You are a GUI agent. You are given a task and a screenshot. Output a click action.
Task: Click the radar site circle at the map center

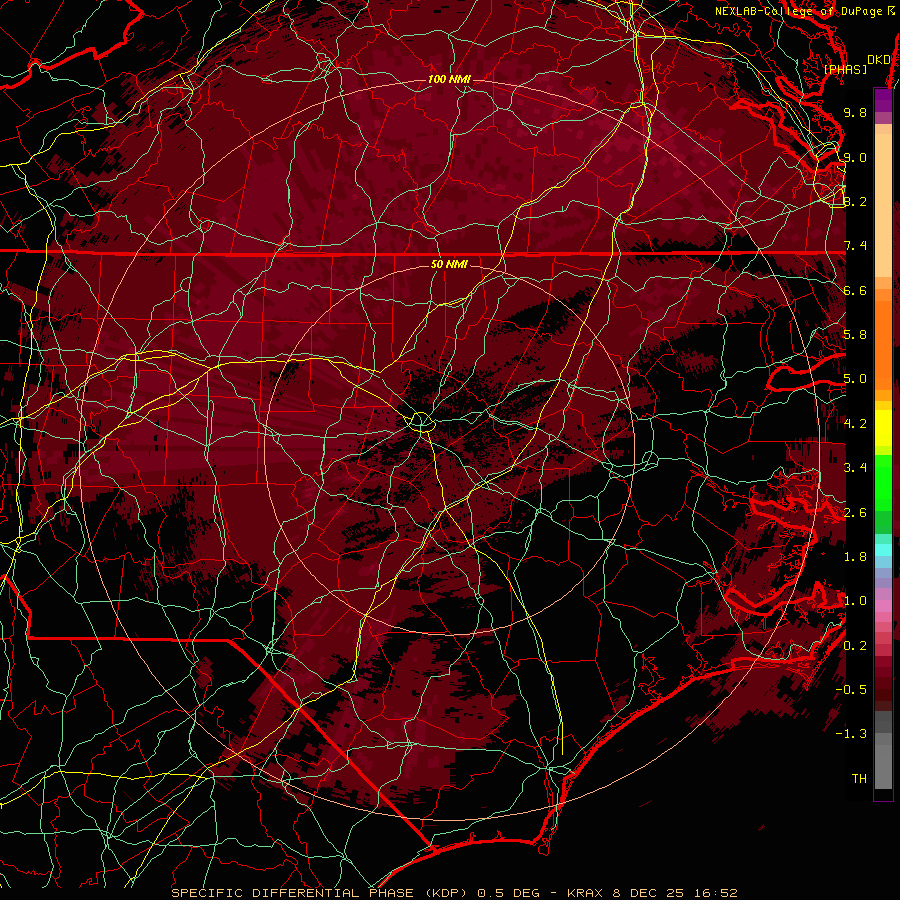coord(421,422)
